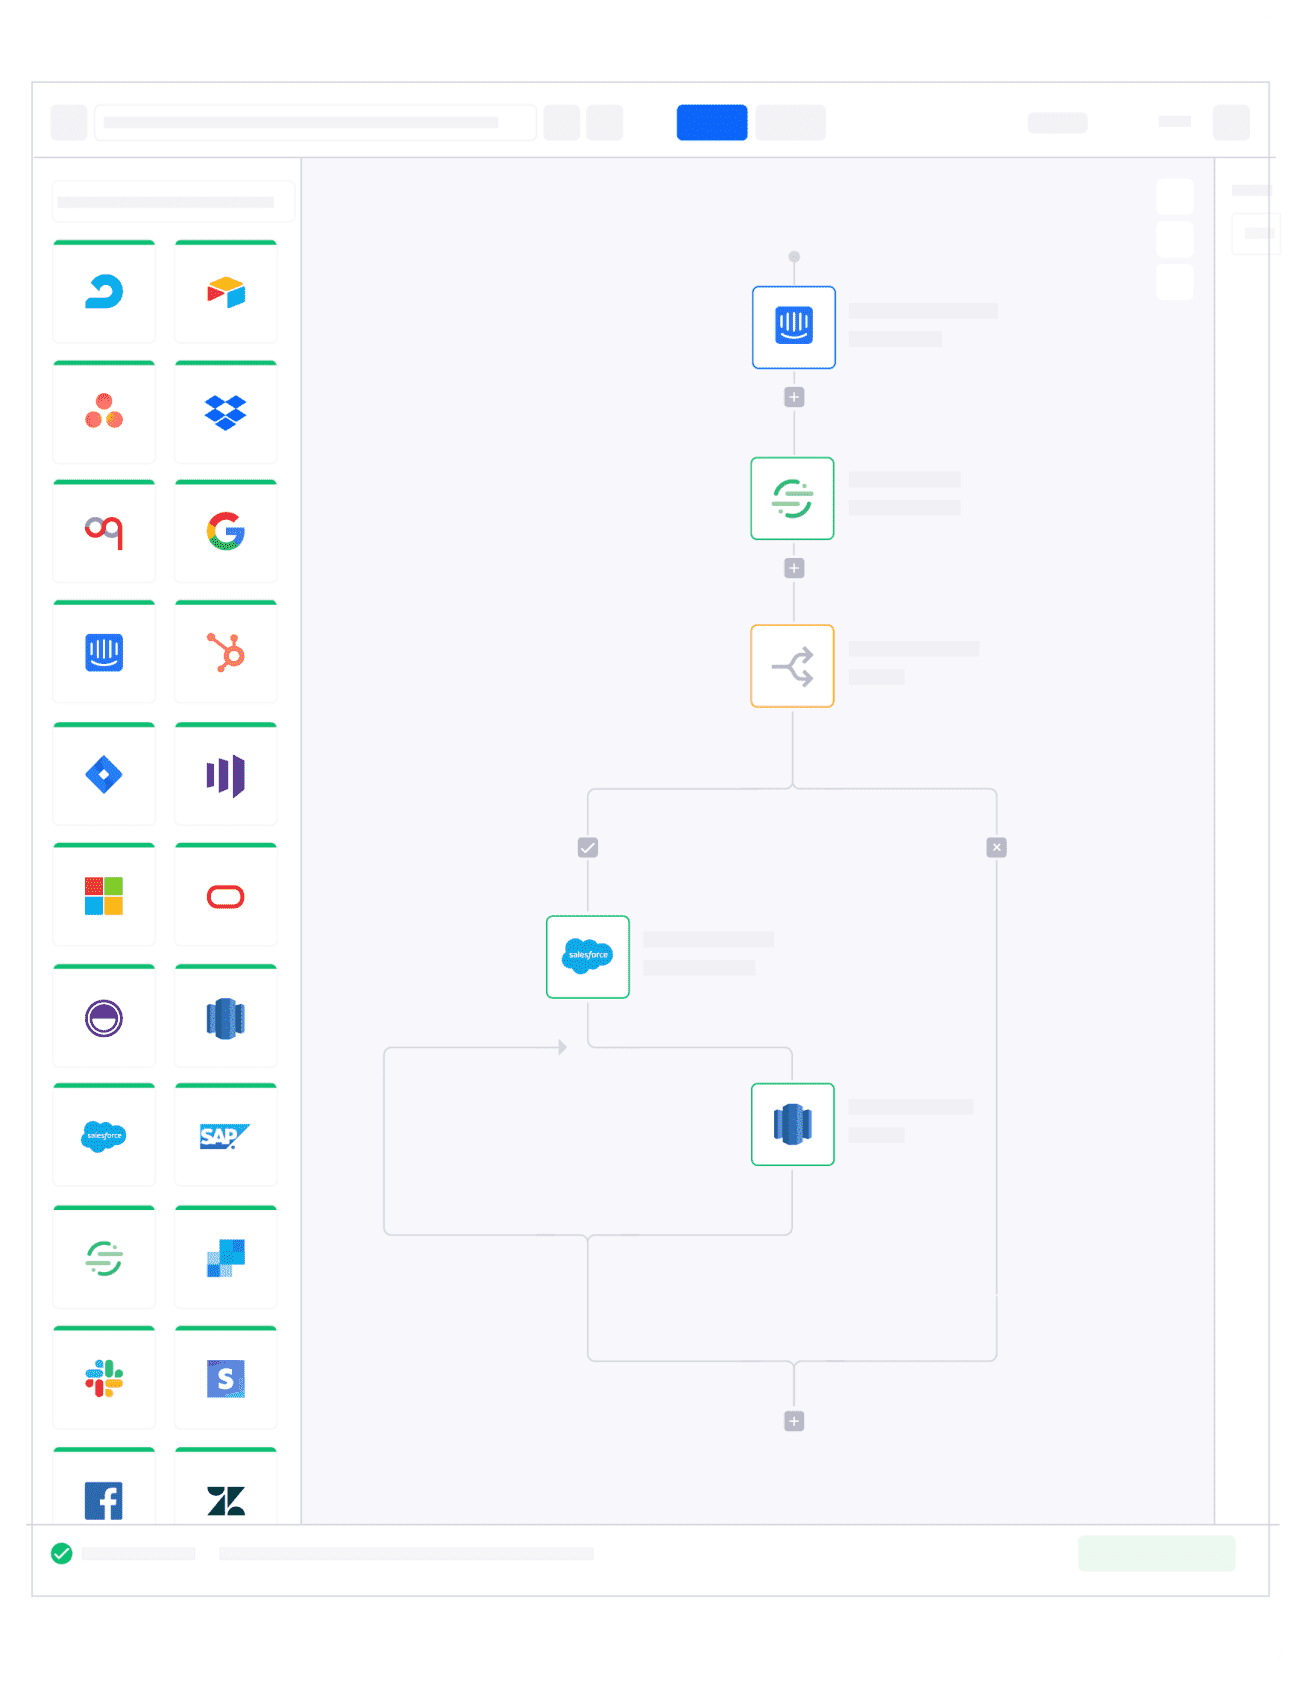Add a step below the Intercom node

tap(794, 397)
